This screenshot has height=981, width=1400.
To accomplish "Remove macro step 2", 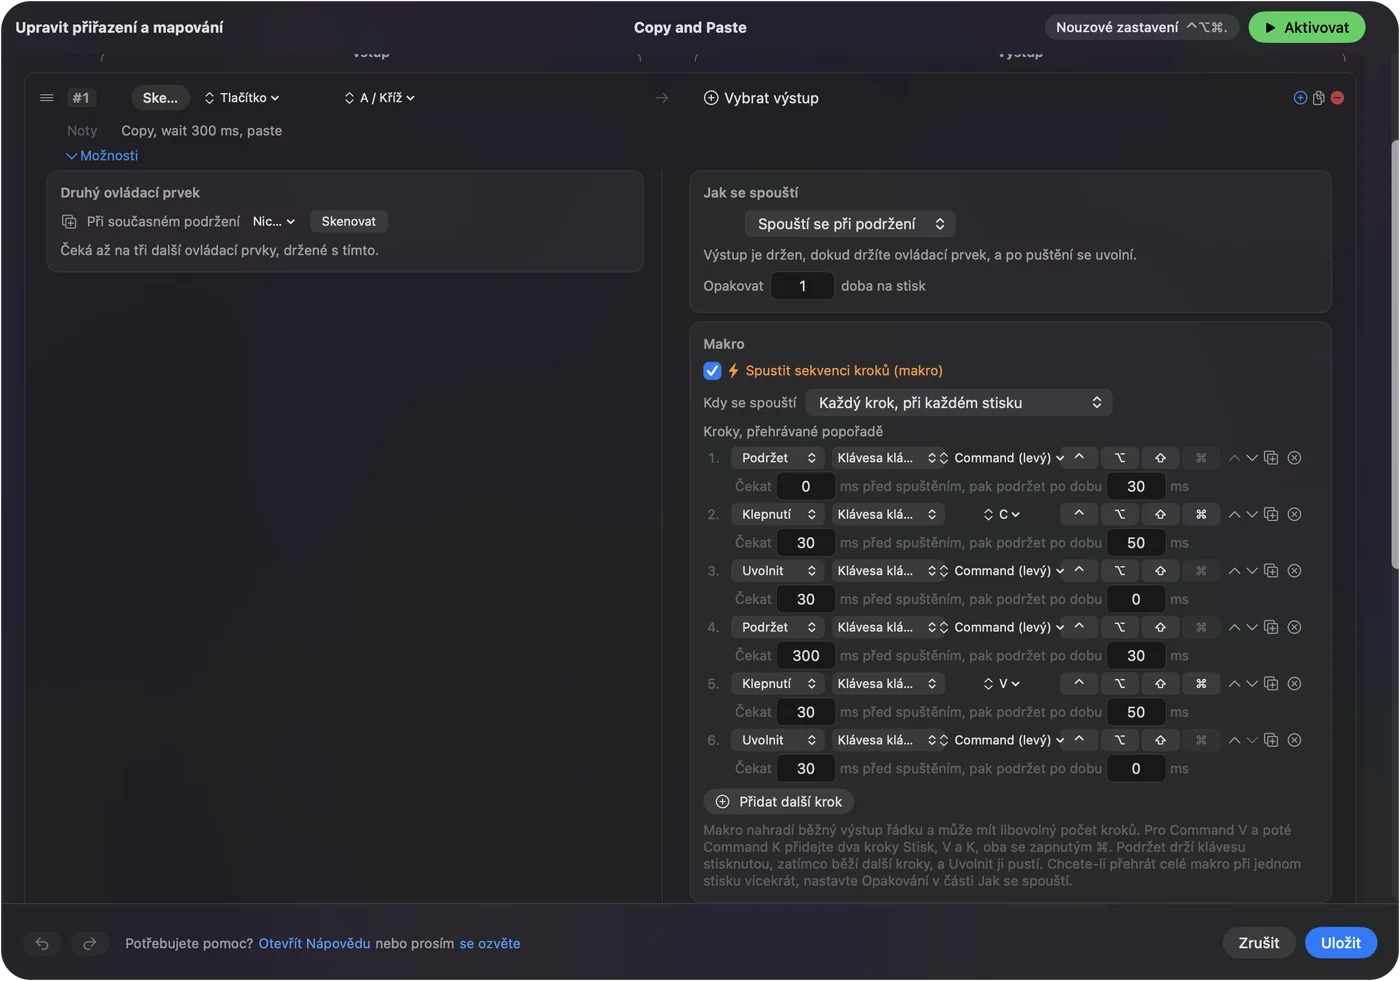I will pyautogui.click(x=1294, y=514).
